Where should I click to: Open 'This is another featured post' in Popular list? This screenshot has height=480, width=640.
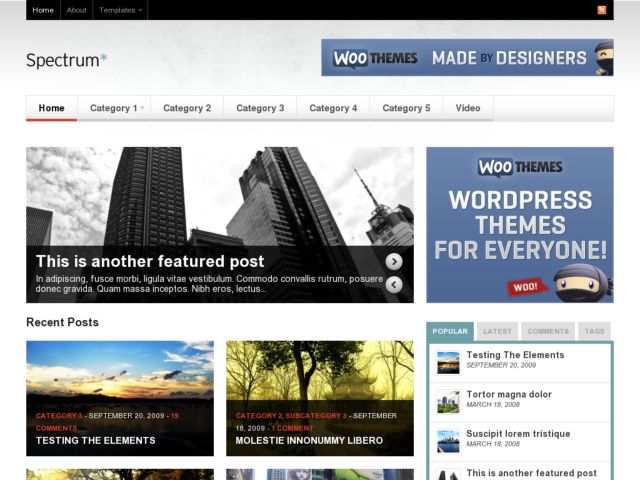(x=531, y=473)
